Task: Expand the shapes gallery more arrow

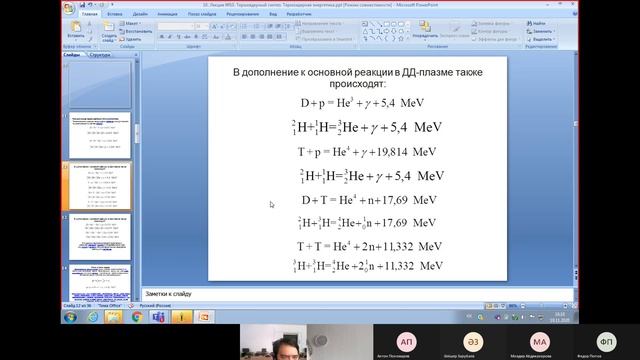Action: (408, 39)
